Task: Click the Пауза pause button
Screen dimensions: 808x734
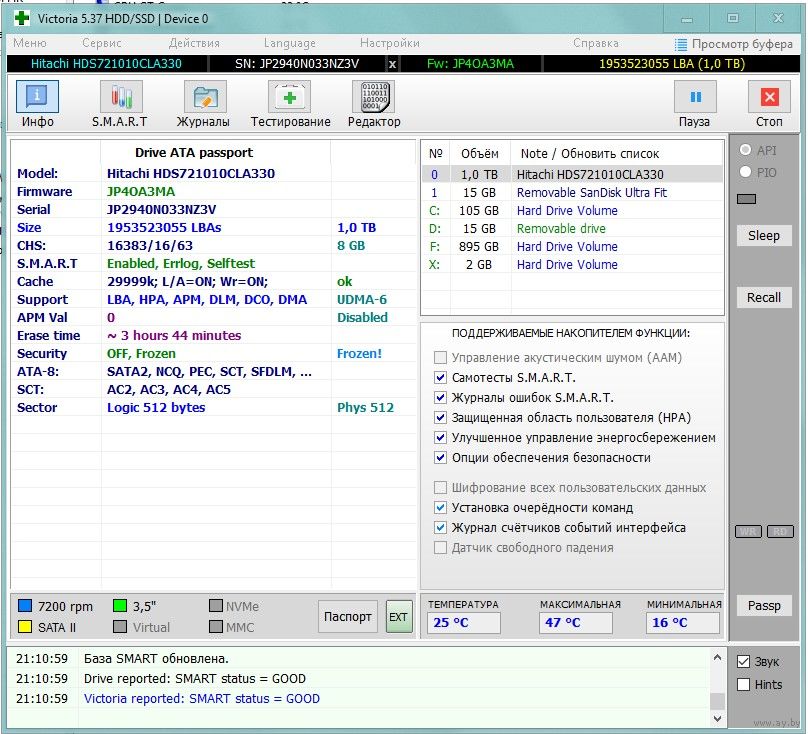Action: coord(695,96)
